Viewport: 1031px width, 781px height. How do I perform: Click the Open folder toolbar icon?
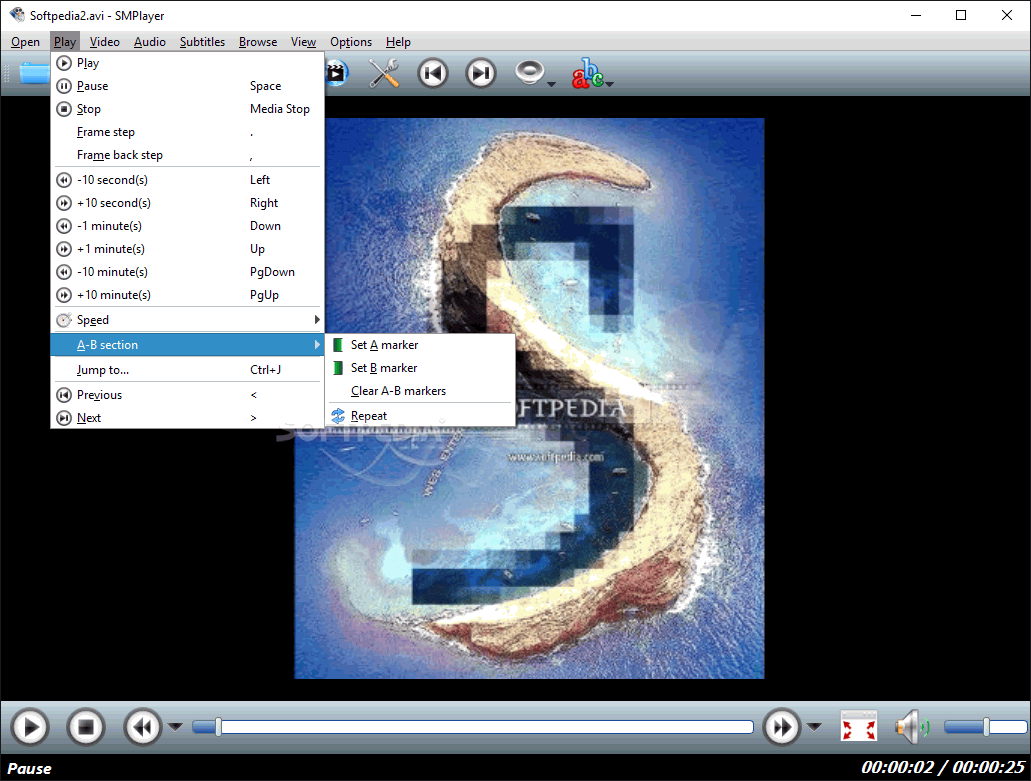34,73
